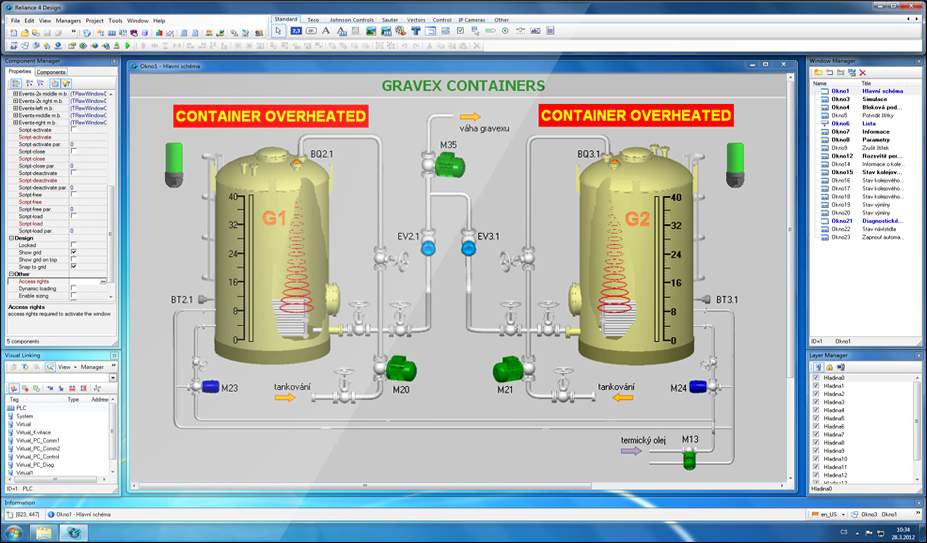Switch to the Johnson Controls palette tab
The width and height of the screenshot is (927, 543).
tap(351, 19)
